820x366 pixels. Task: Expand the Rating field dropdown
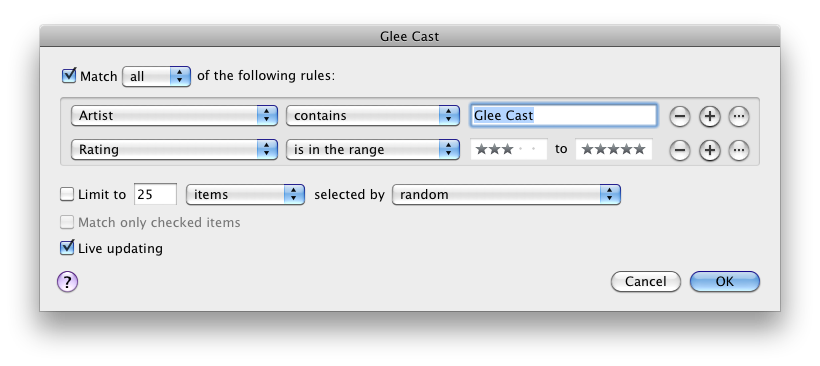(174, 150)
